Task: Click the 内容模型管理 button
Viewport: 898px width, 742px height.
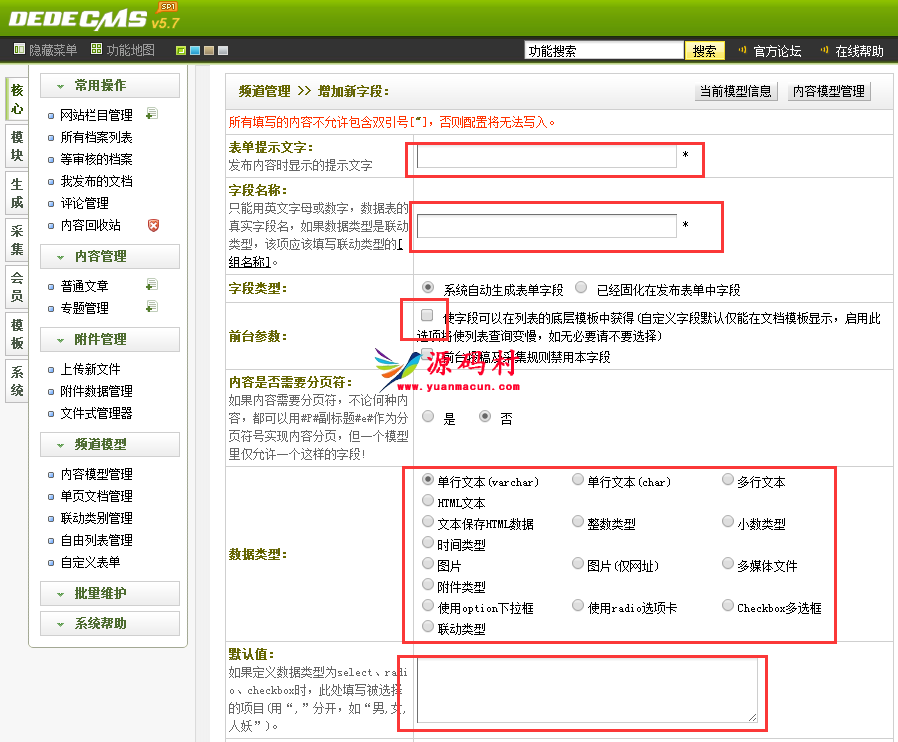Action: (x=828, y=91)
